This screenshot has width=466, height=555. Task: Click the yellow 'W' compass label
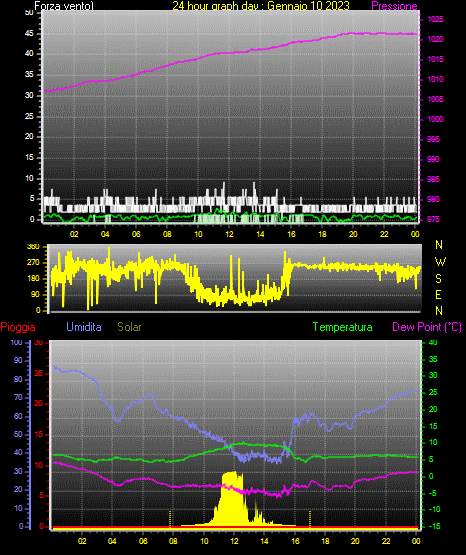coord(440,262)
